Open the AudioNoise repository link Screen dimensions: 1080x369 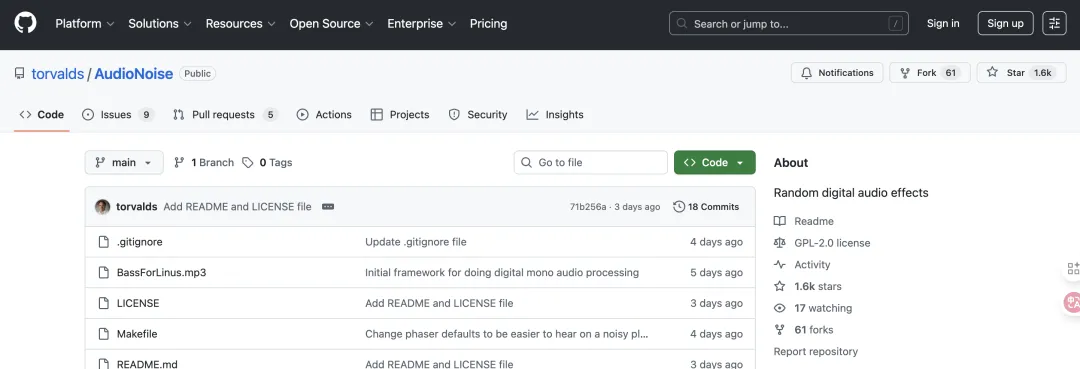134,74
